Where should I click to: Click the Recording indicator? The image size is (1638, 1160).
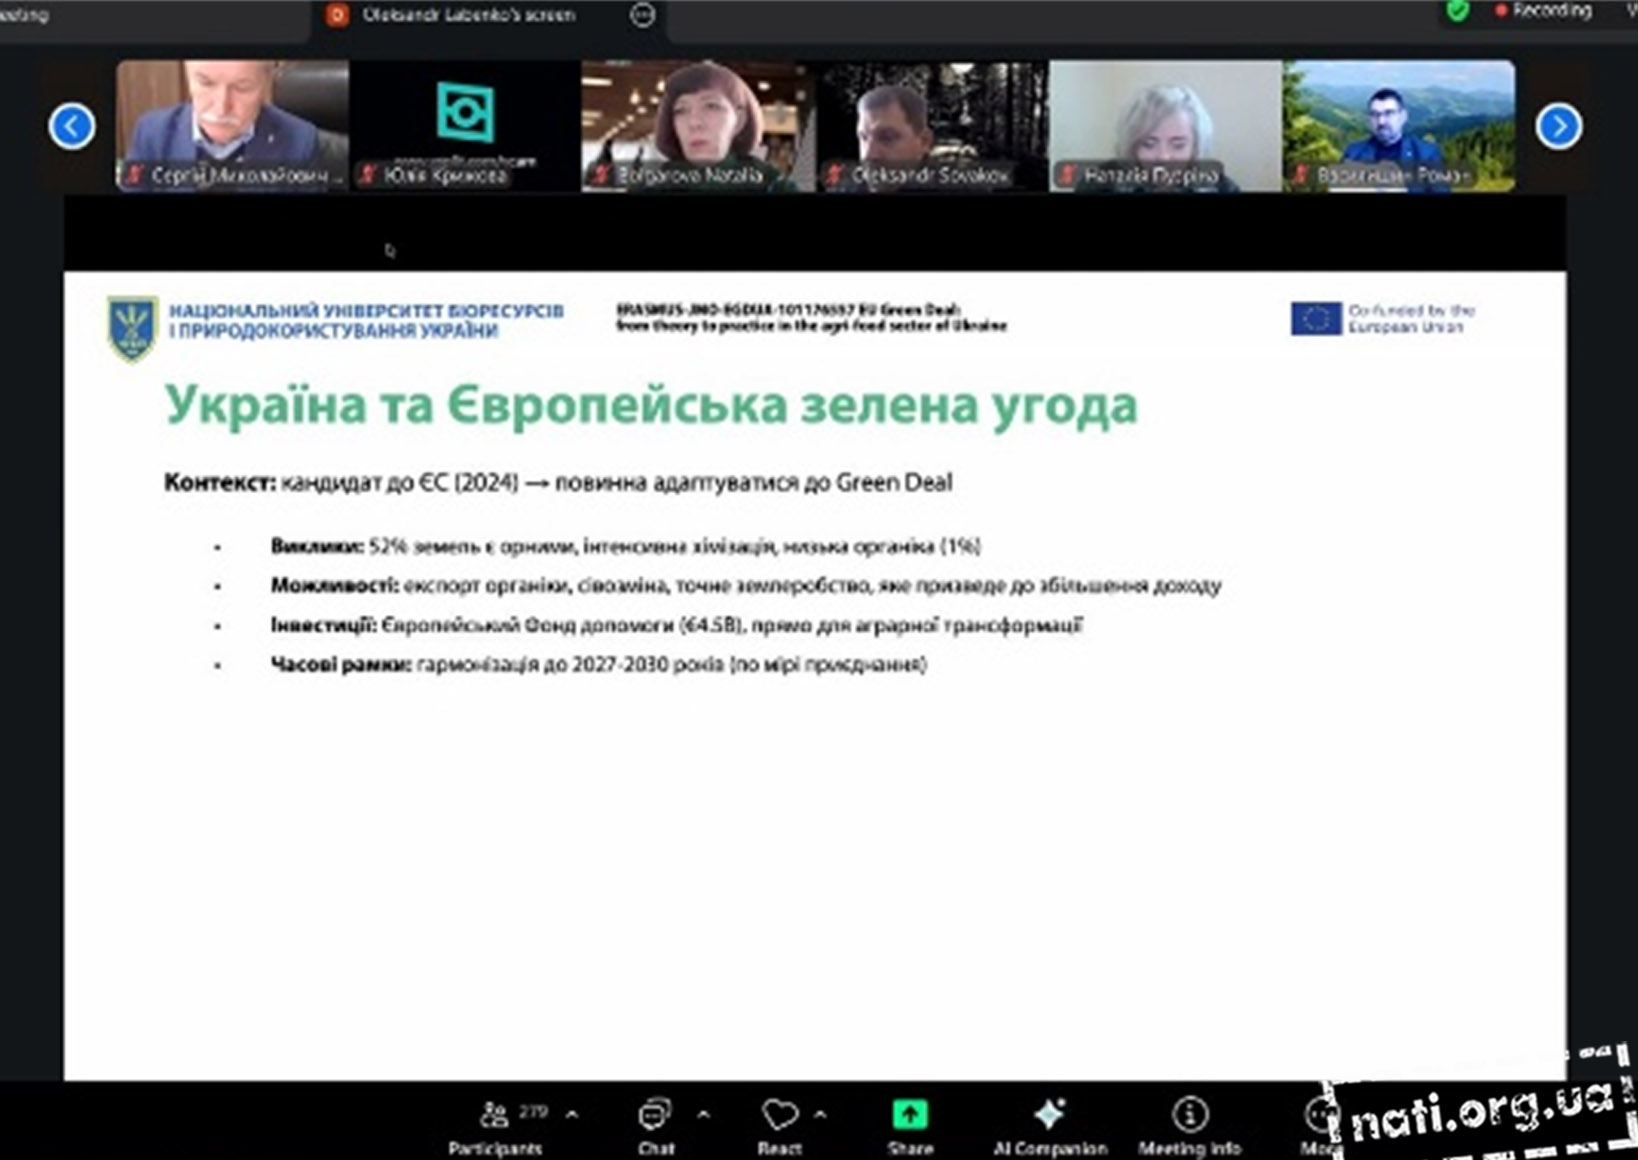pos(1543,11)
